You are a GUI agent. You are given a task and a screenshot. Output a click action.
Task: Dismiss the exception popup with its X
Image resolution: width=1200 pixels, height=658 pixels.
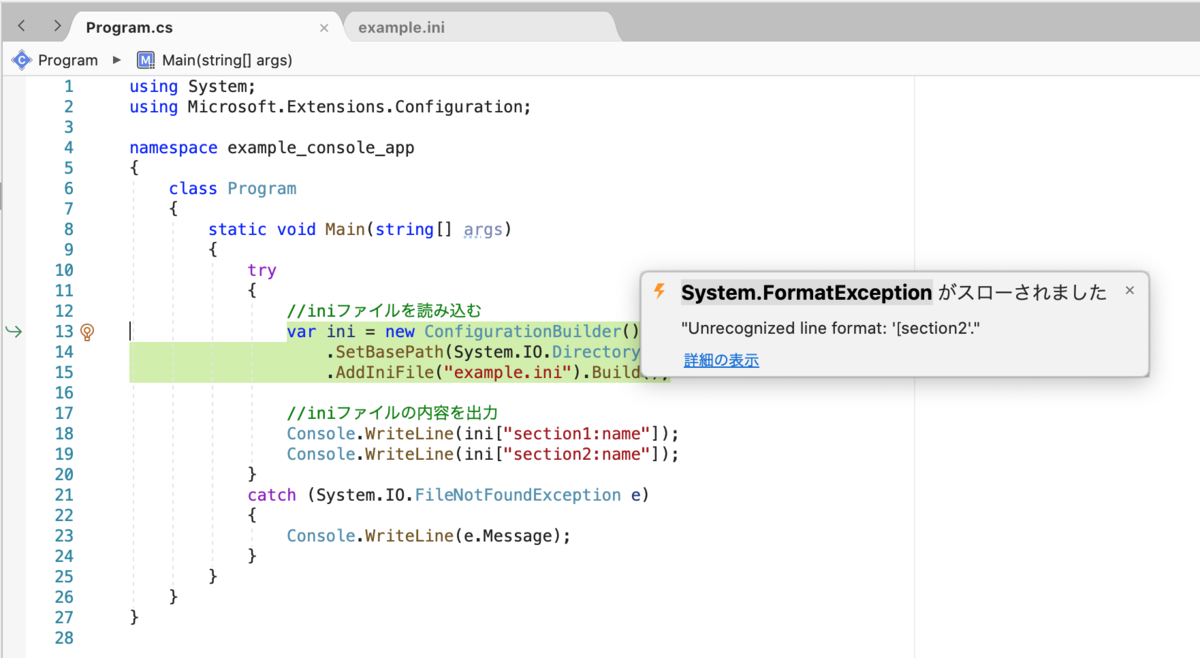click(x=1130, y=291)
